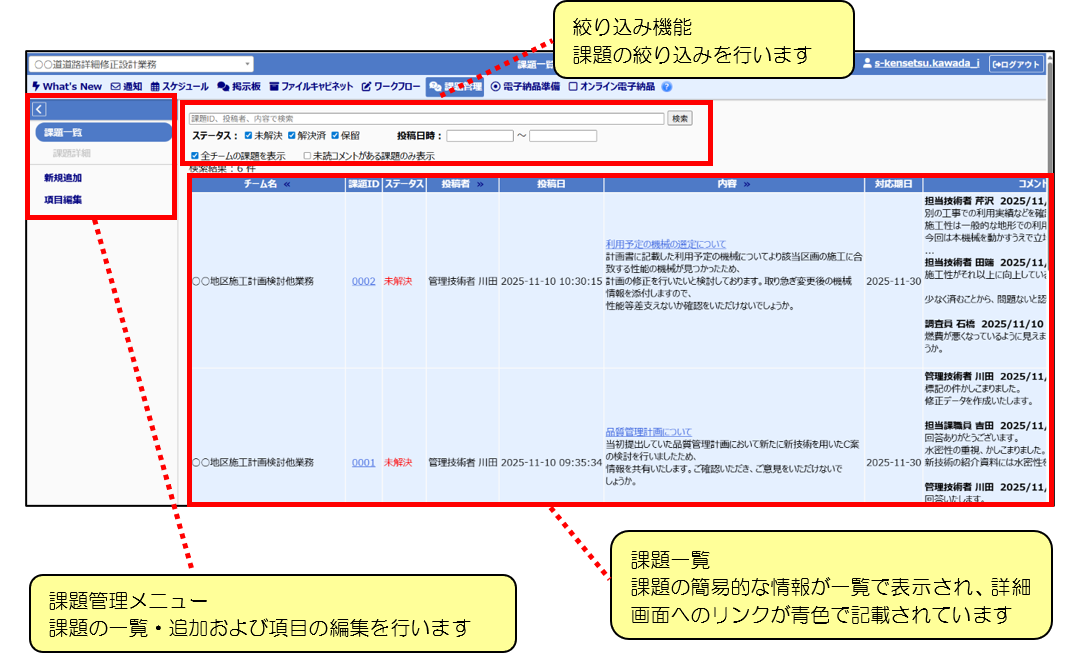Click the blue help question mark icon

tap(667, 87)
